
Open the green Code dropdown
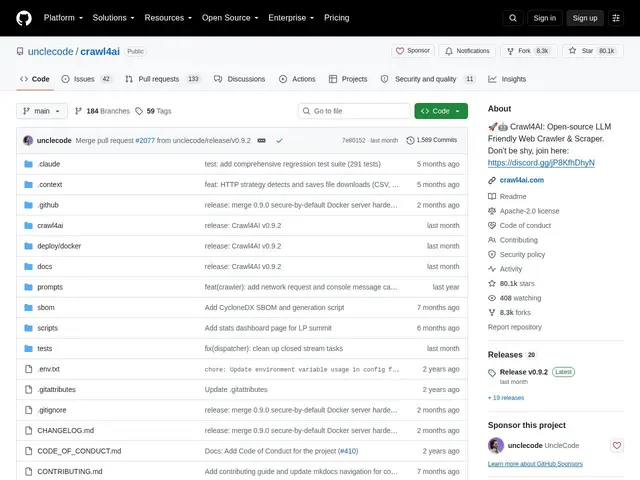point(441,111)
